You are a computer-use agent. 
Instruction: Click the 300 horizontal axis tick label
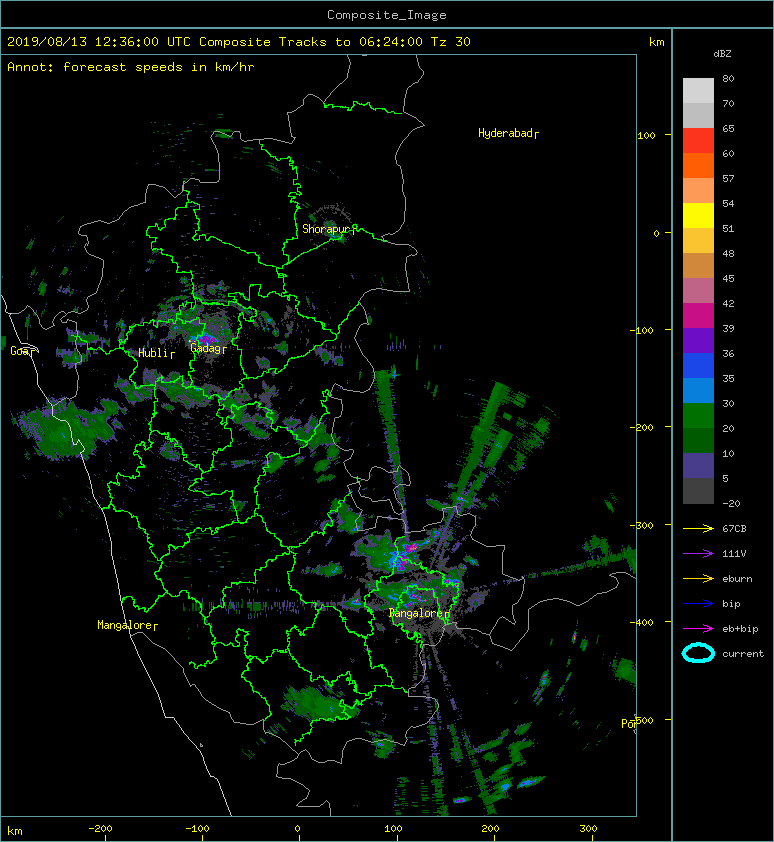tap(588, 829)
